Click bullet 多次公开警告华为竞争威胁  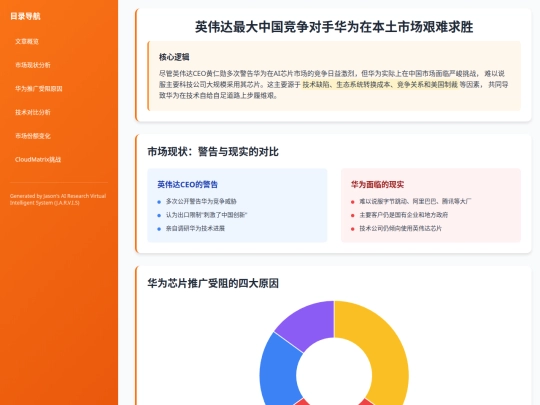[201, 201]
